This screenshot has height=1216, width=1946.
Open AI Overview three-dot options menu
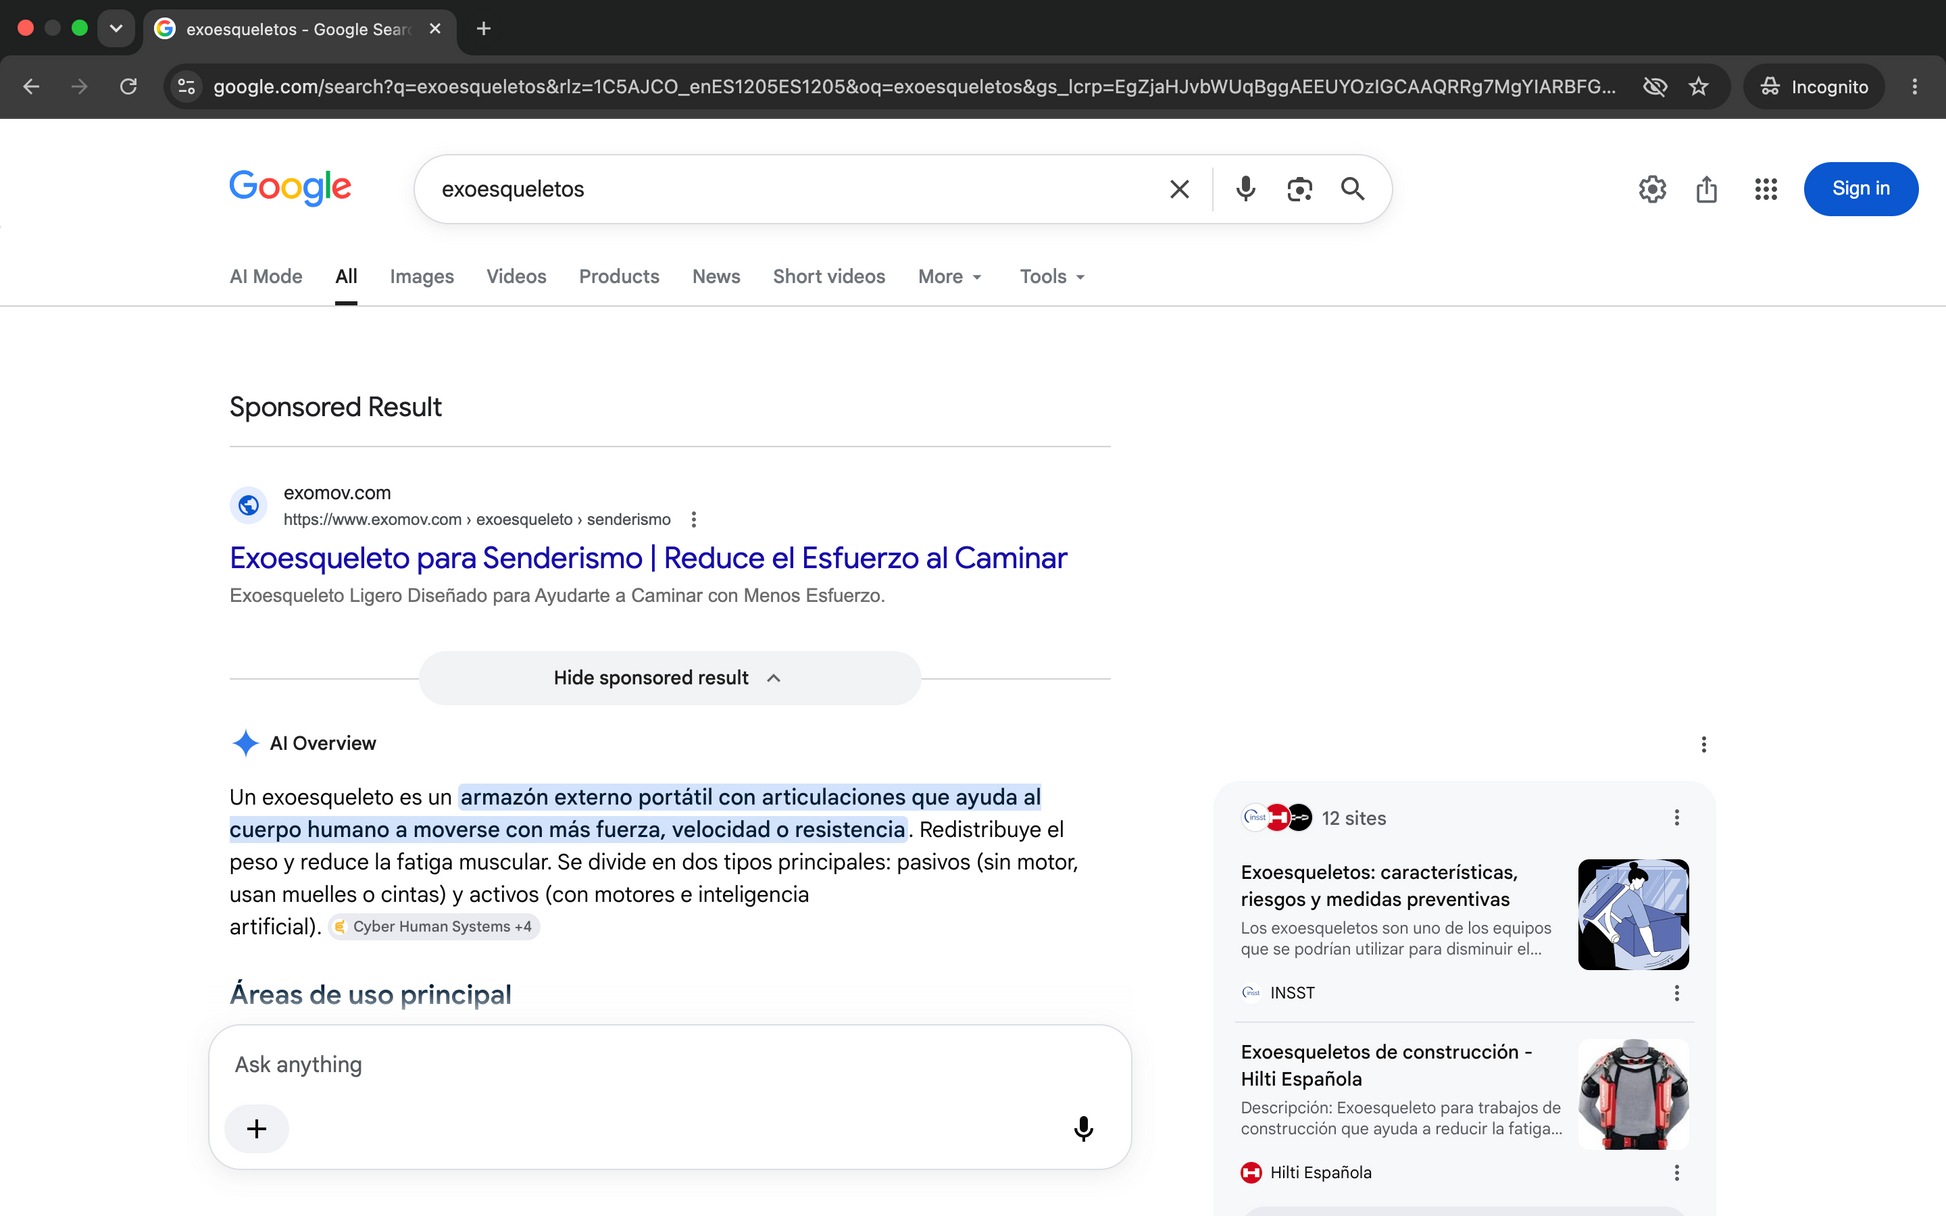pyautogui.click(x=1704, y=744)
